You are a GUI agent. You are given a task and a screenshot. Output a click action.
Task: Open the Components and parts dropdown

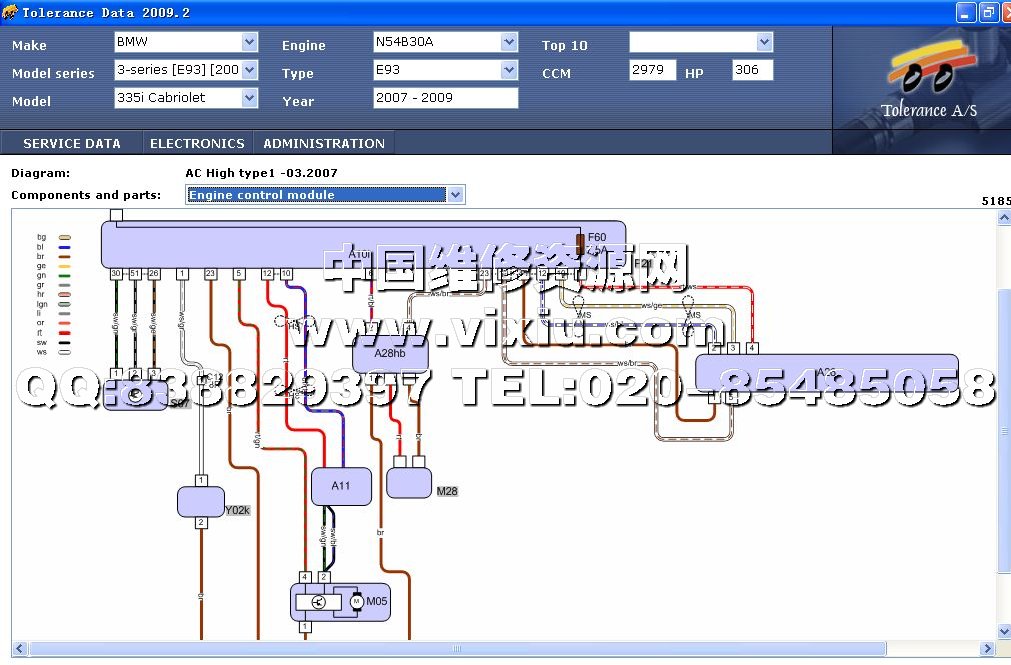pyautogui.click(x=456, y=195)
